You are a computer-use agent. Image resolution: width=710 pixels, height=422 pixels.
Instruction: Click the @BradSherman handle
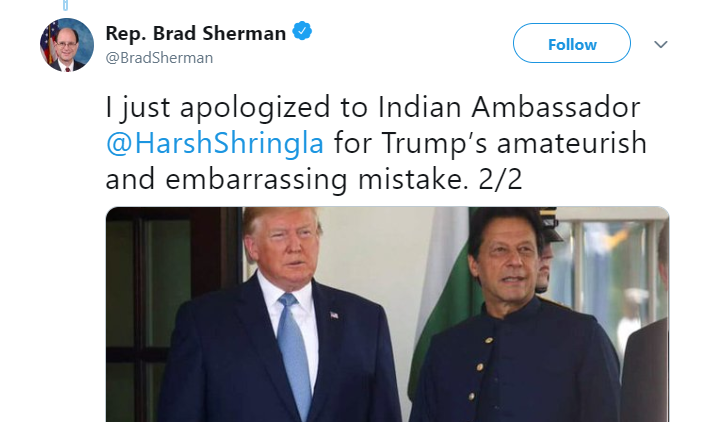tap(159, 58)
